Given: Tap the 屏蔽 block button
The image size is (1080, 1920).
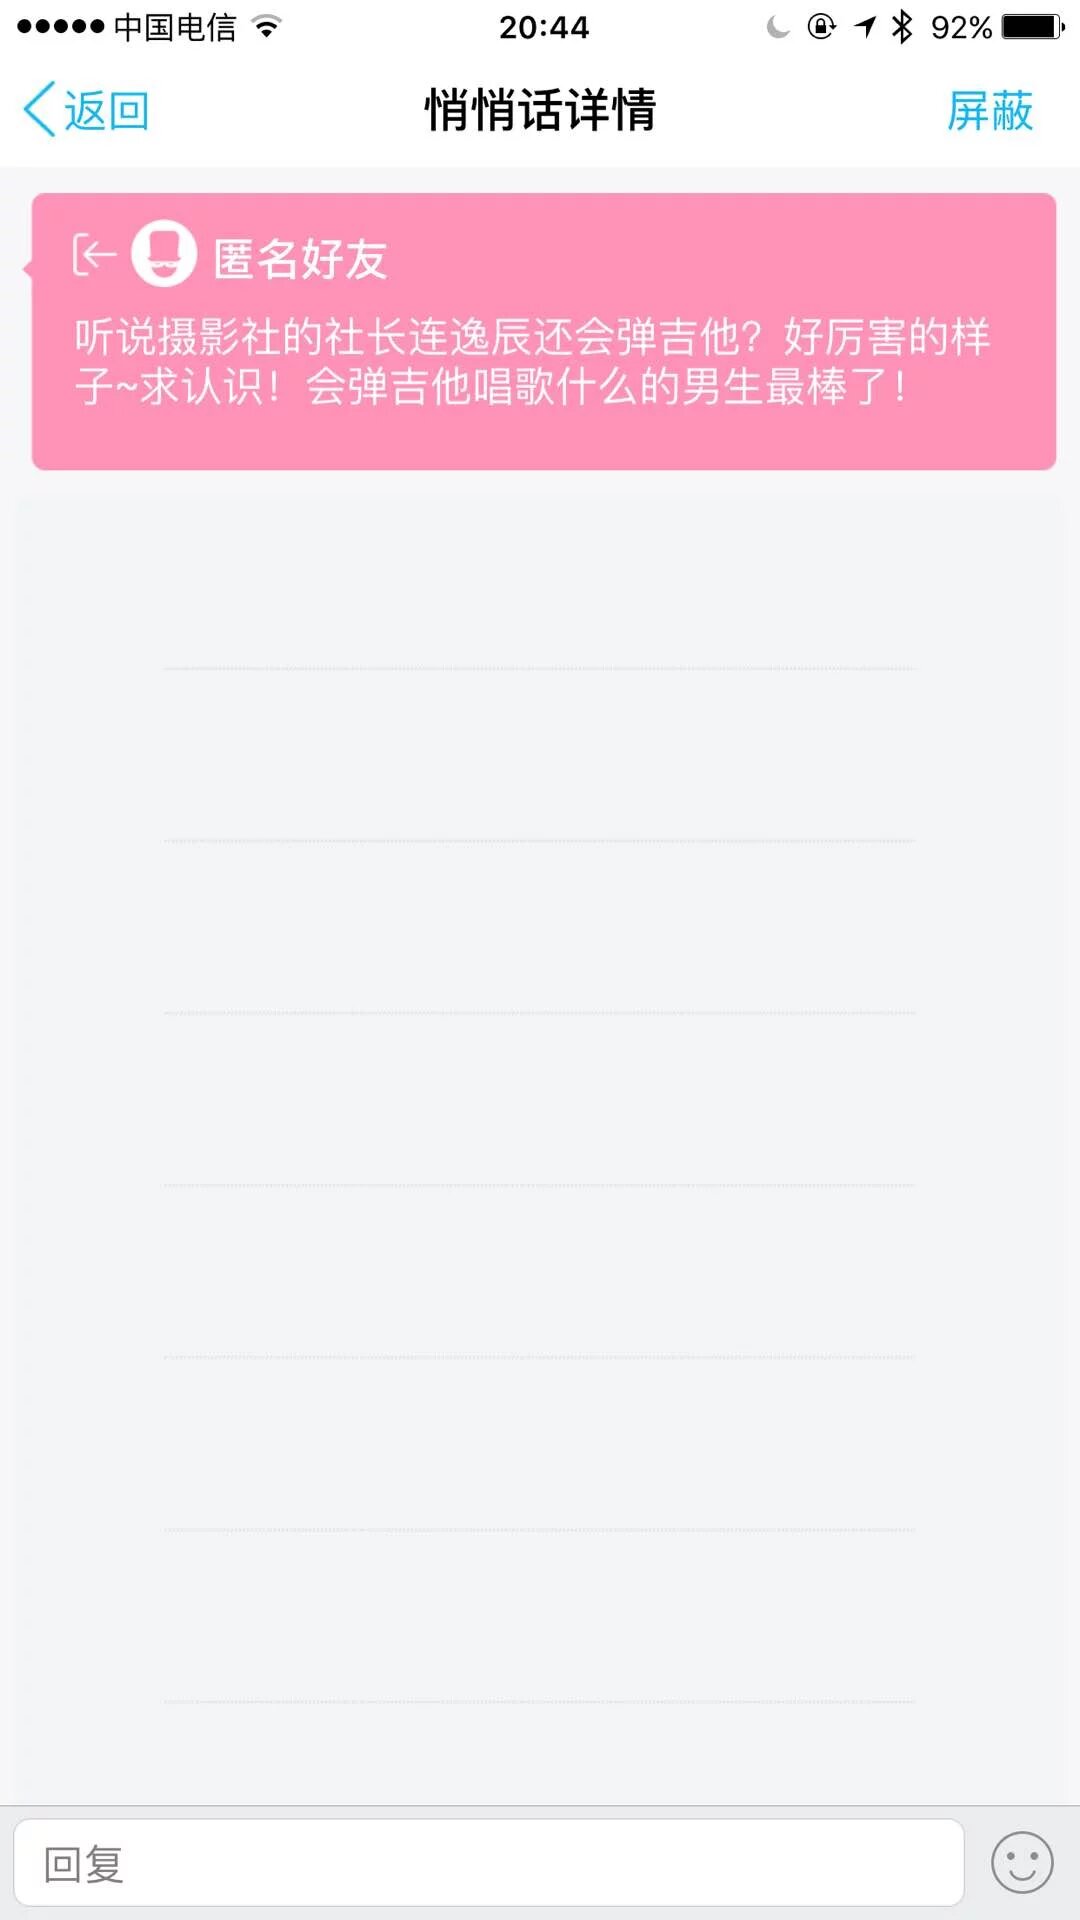Looking at the screenshot, I should pyautogui.click(x=989, y=110).
